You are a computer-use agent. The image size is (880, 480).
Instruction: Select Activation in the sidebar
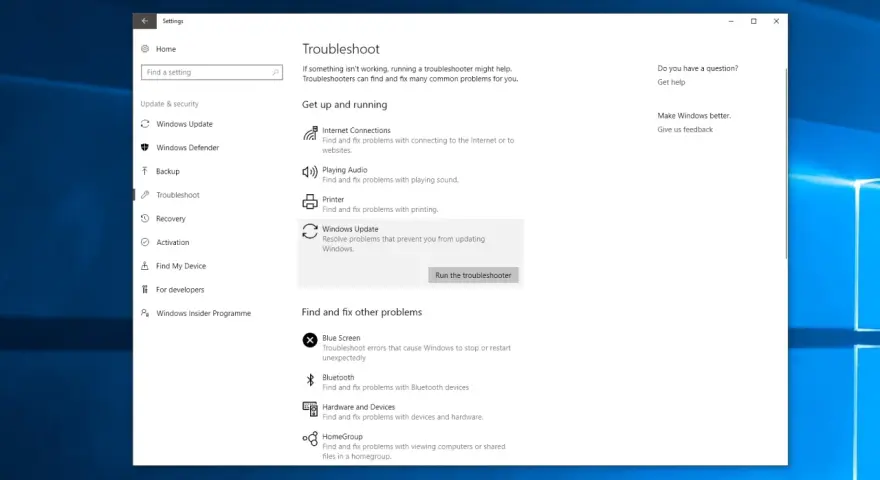pos(172,242)
